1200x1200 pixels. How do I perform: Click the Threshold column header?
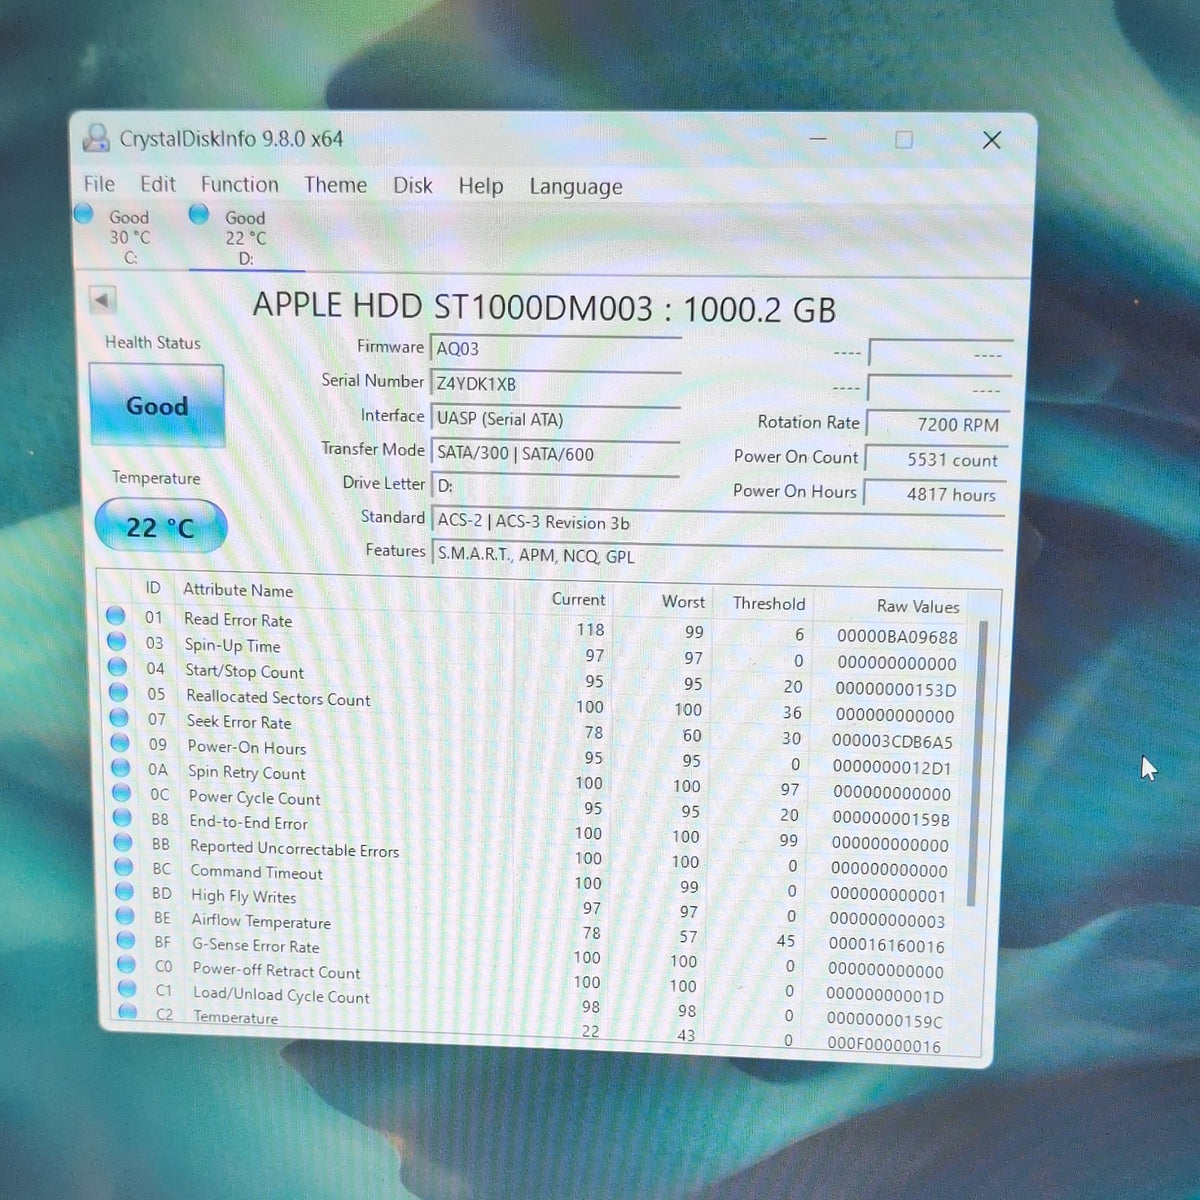pos(769,603)
